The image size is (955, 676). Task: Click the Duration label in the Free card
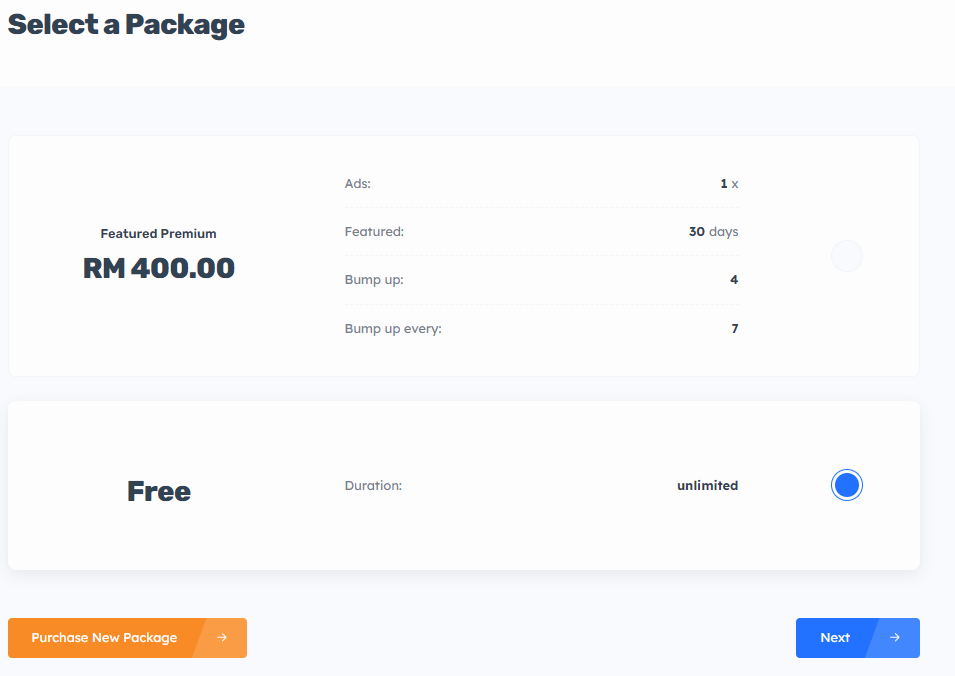coord(373,486)
